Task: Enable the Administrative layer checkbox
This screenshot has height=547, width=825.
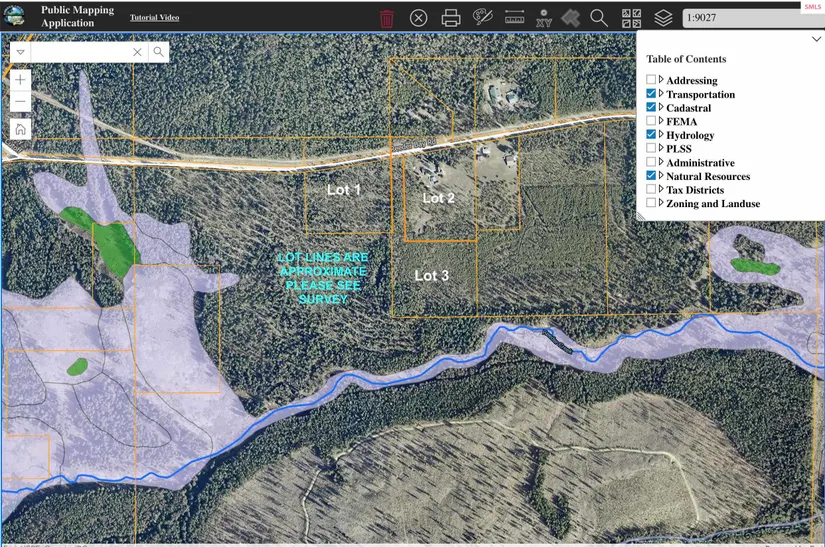Action: [x=651, y=161]
